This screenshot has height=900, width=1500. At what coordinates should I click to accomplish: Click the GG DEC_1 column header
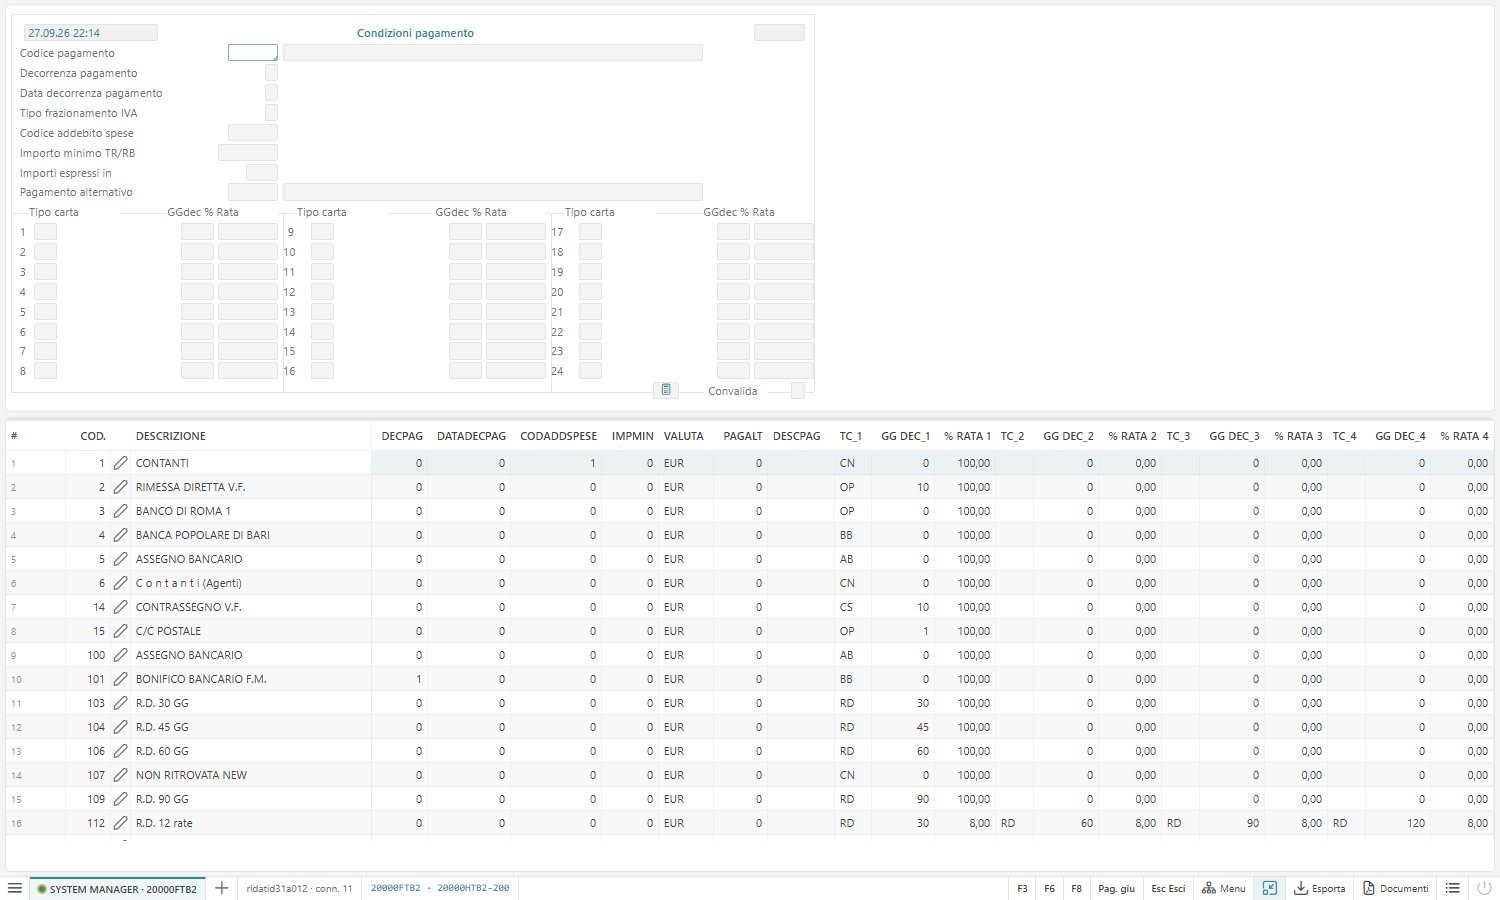[x=905, y=436]
